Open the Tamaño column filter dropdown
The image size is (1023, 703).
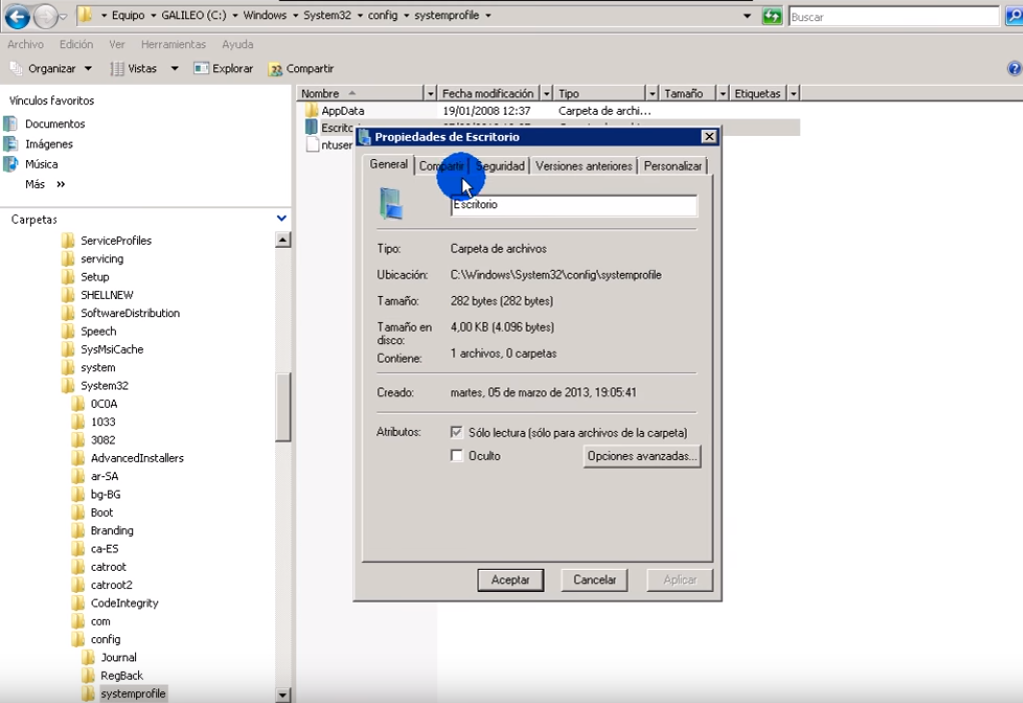pos(722,93)
